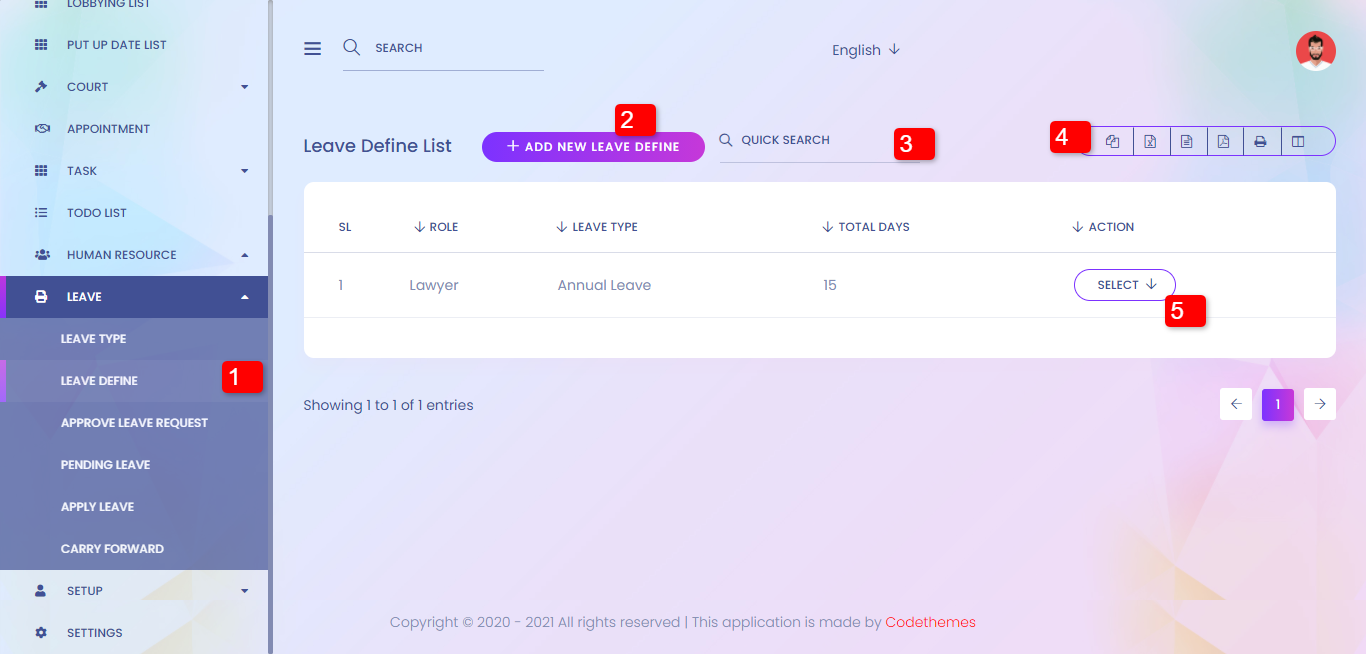Open Leave Type in the sidebar
The width and height of the screenshot is (1366, 654).
(x=93, y=339)
